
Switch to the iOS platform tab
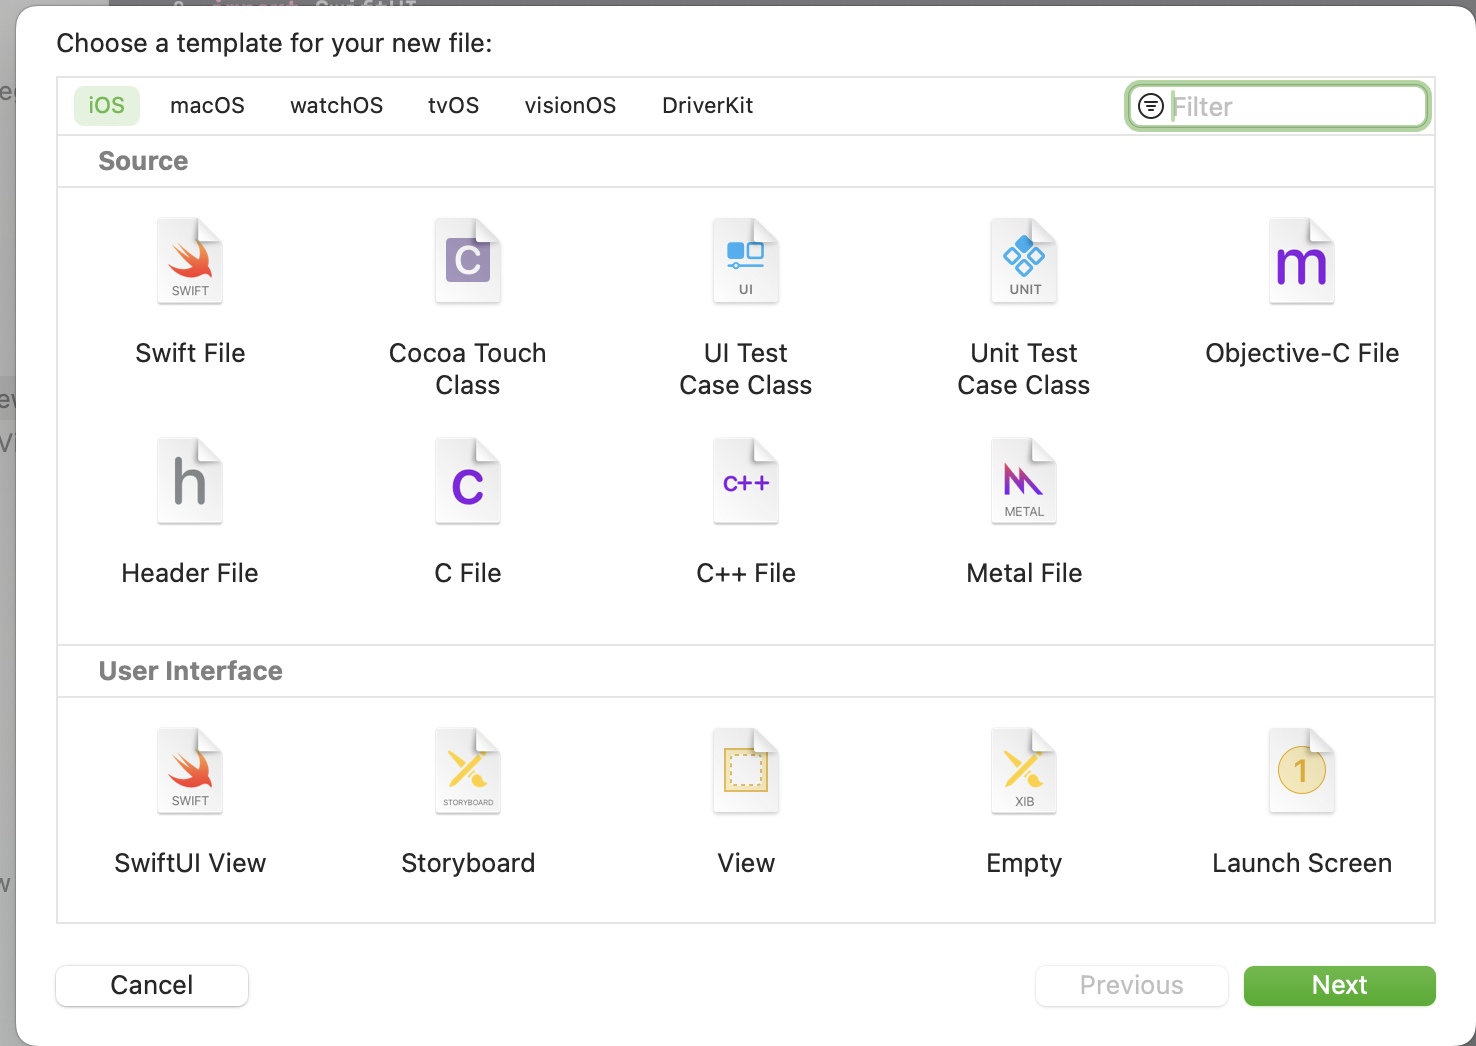pyautogui.click(x=107, y=106)
